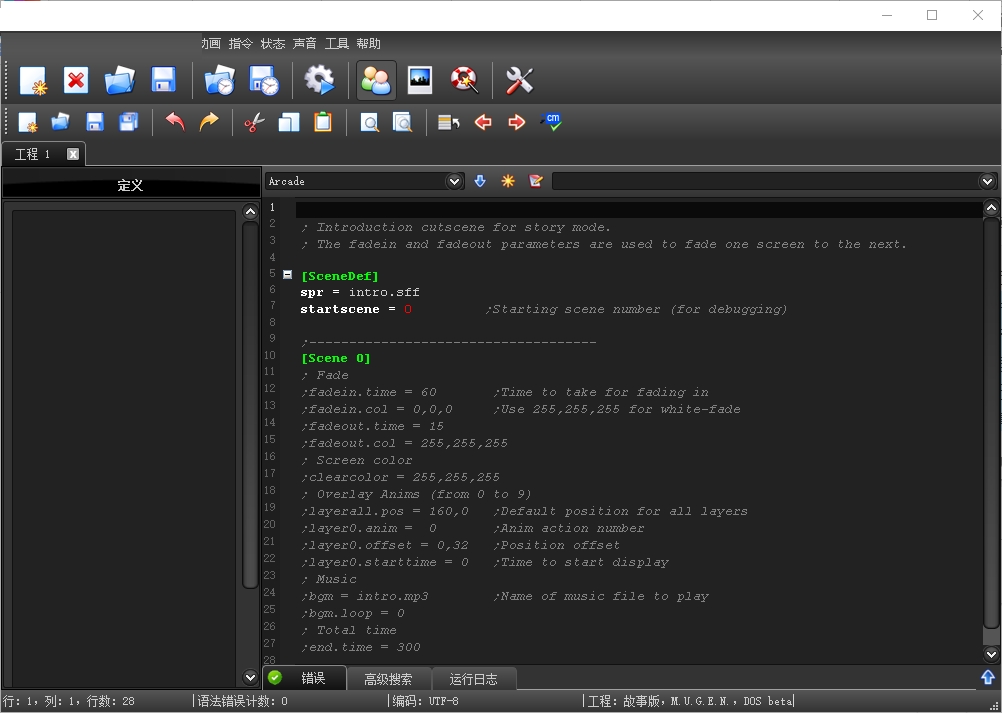This screenshot has height=713, width=1002.
Task: Click the 定义 panel header button
Action: pyautogui.click(x=131, y=185)
